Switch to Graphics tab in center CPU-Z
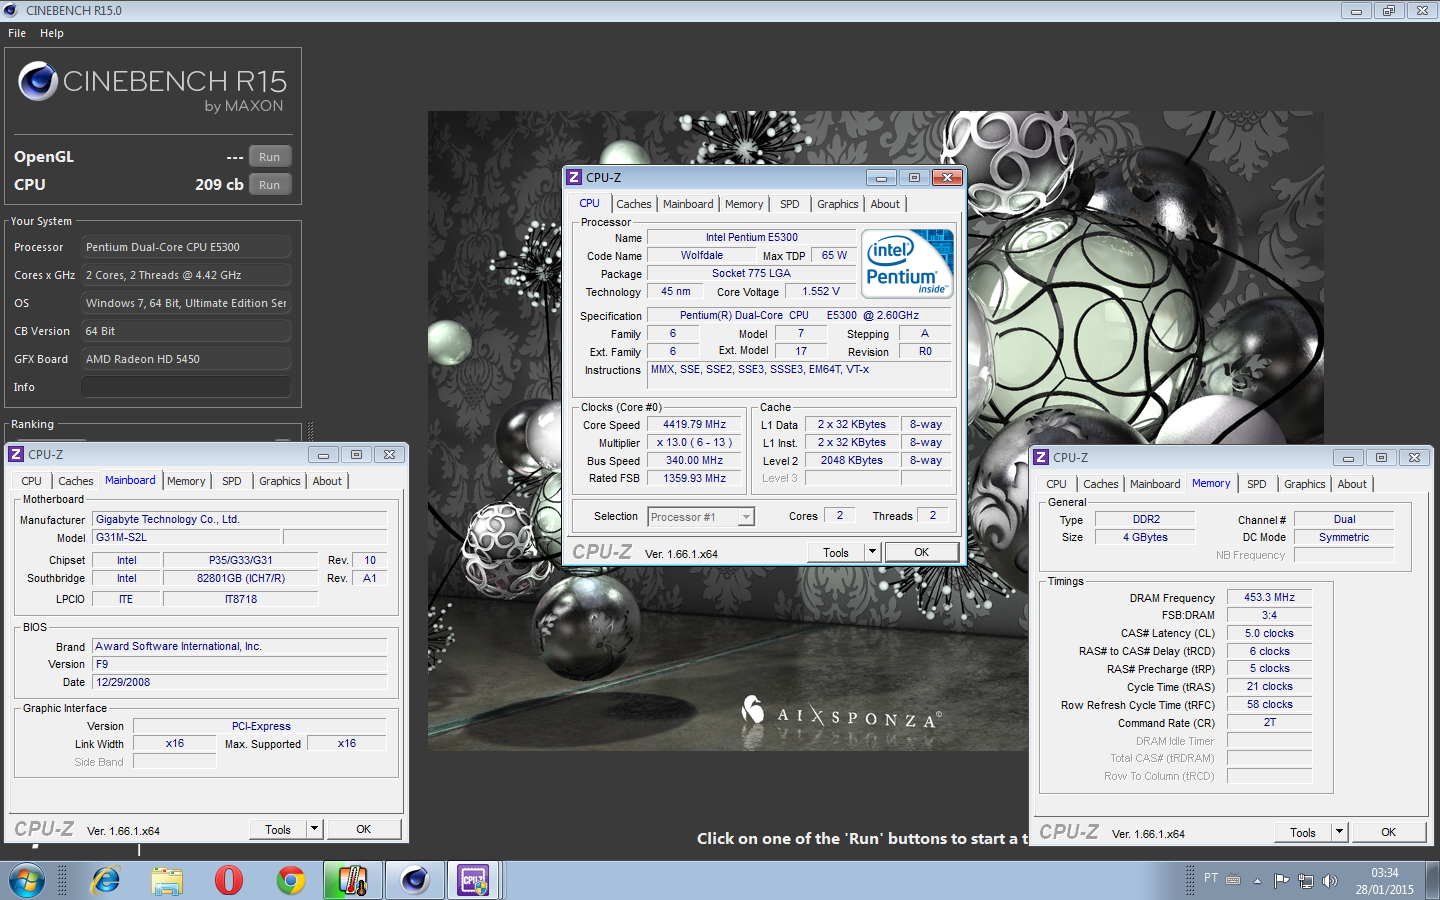 [x=838, y=204]
